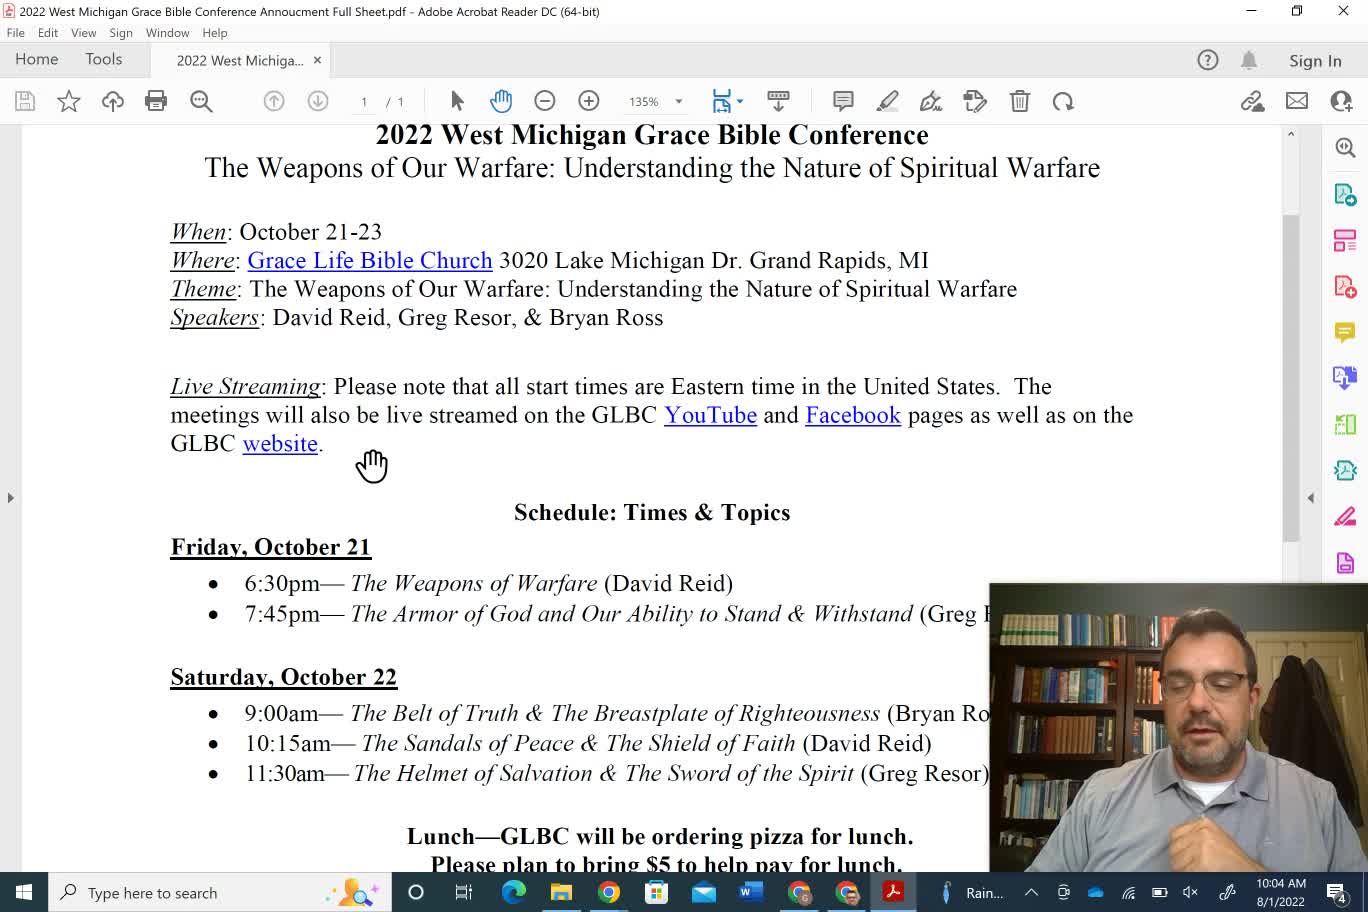Click the page number field
Screen dimensions: 1368x912
pyautogui.click(x=364, y=101)
